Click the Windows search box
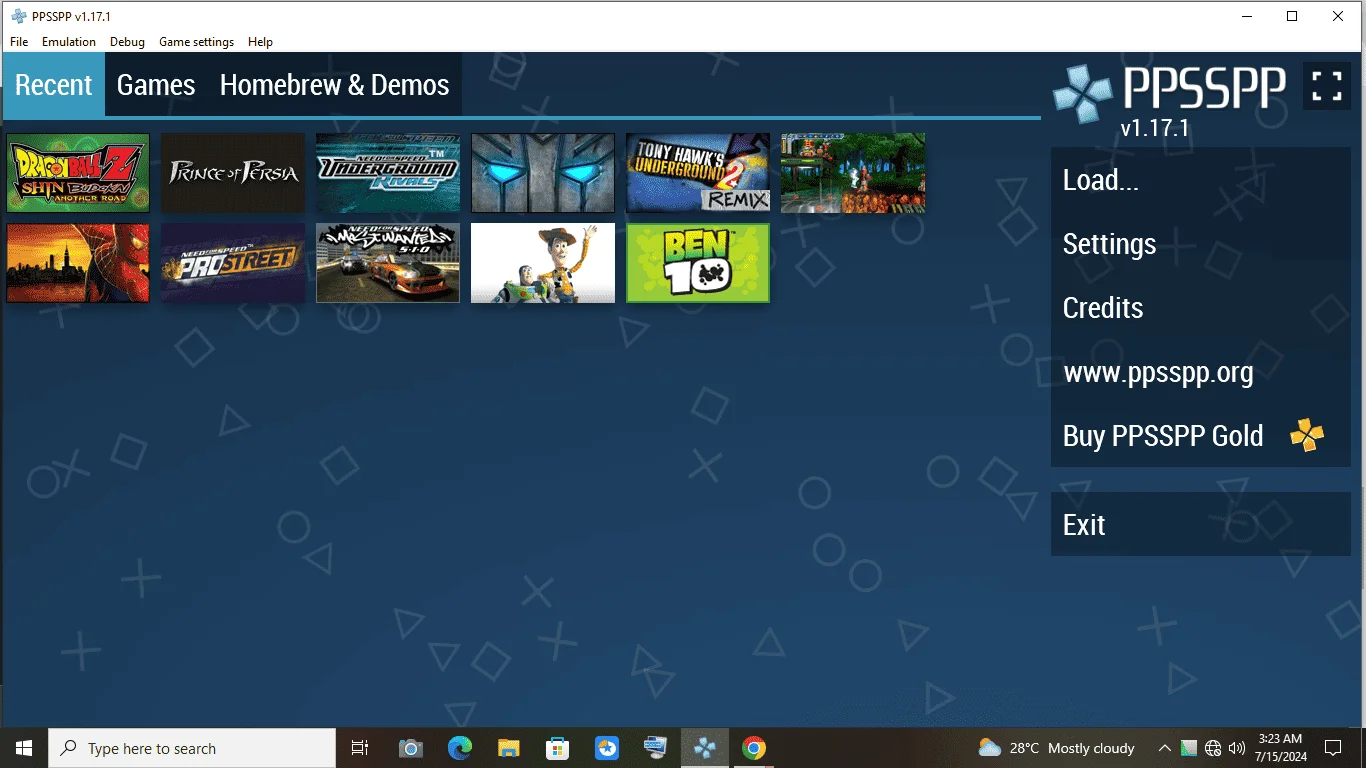1366x768 pixels. pyautogui.click(x=192, y=748)
